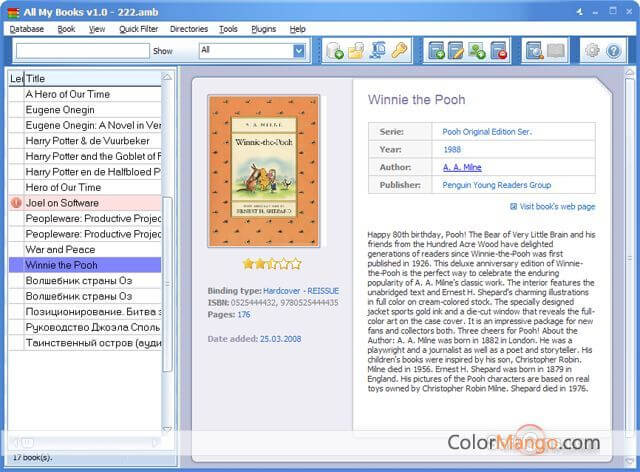Search for a book with magnifier icon
This screenshot has height=472, width=640.
[534, 51]
